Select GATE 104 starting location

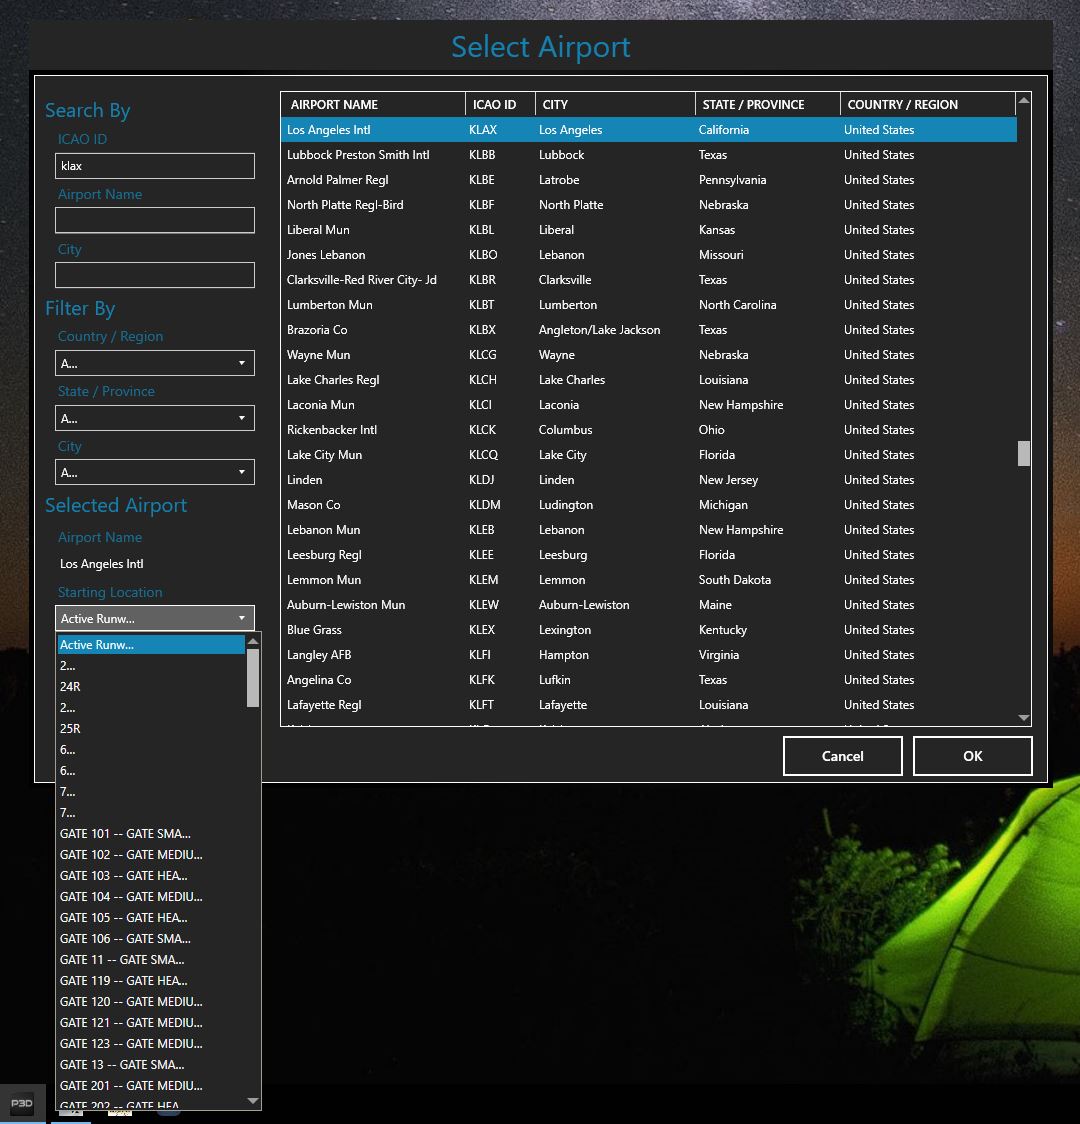point(150,897)
